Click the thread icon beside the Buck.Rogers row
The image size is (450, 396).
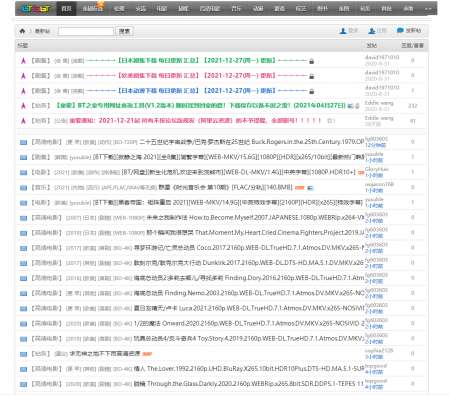click(x=23, y=142)
